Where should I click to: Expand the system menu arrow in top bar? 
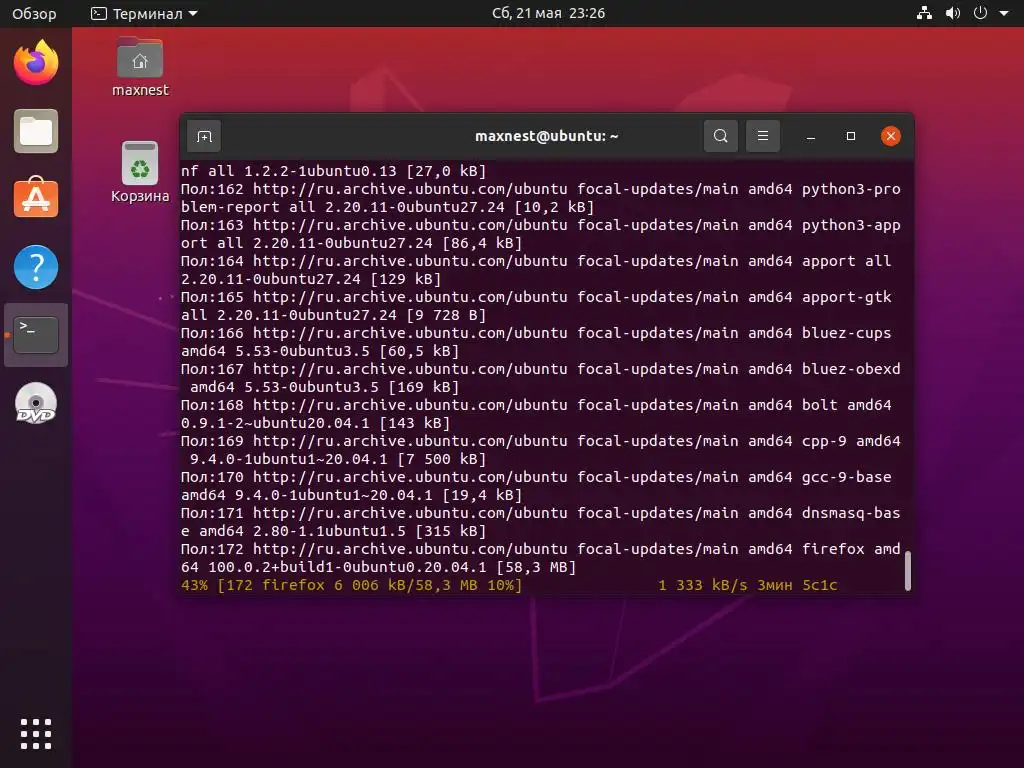tap(1004, 13)
